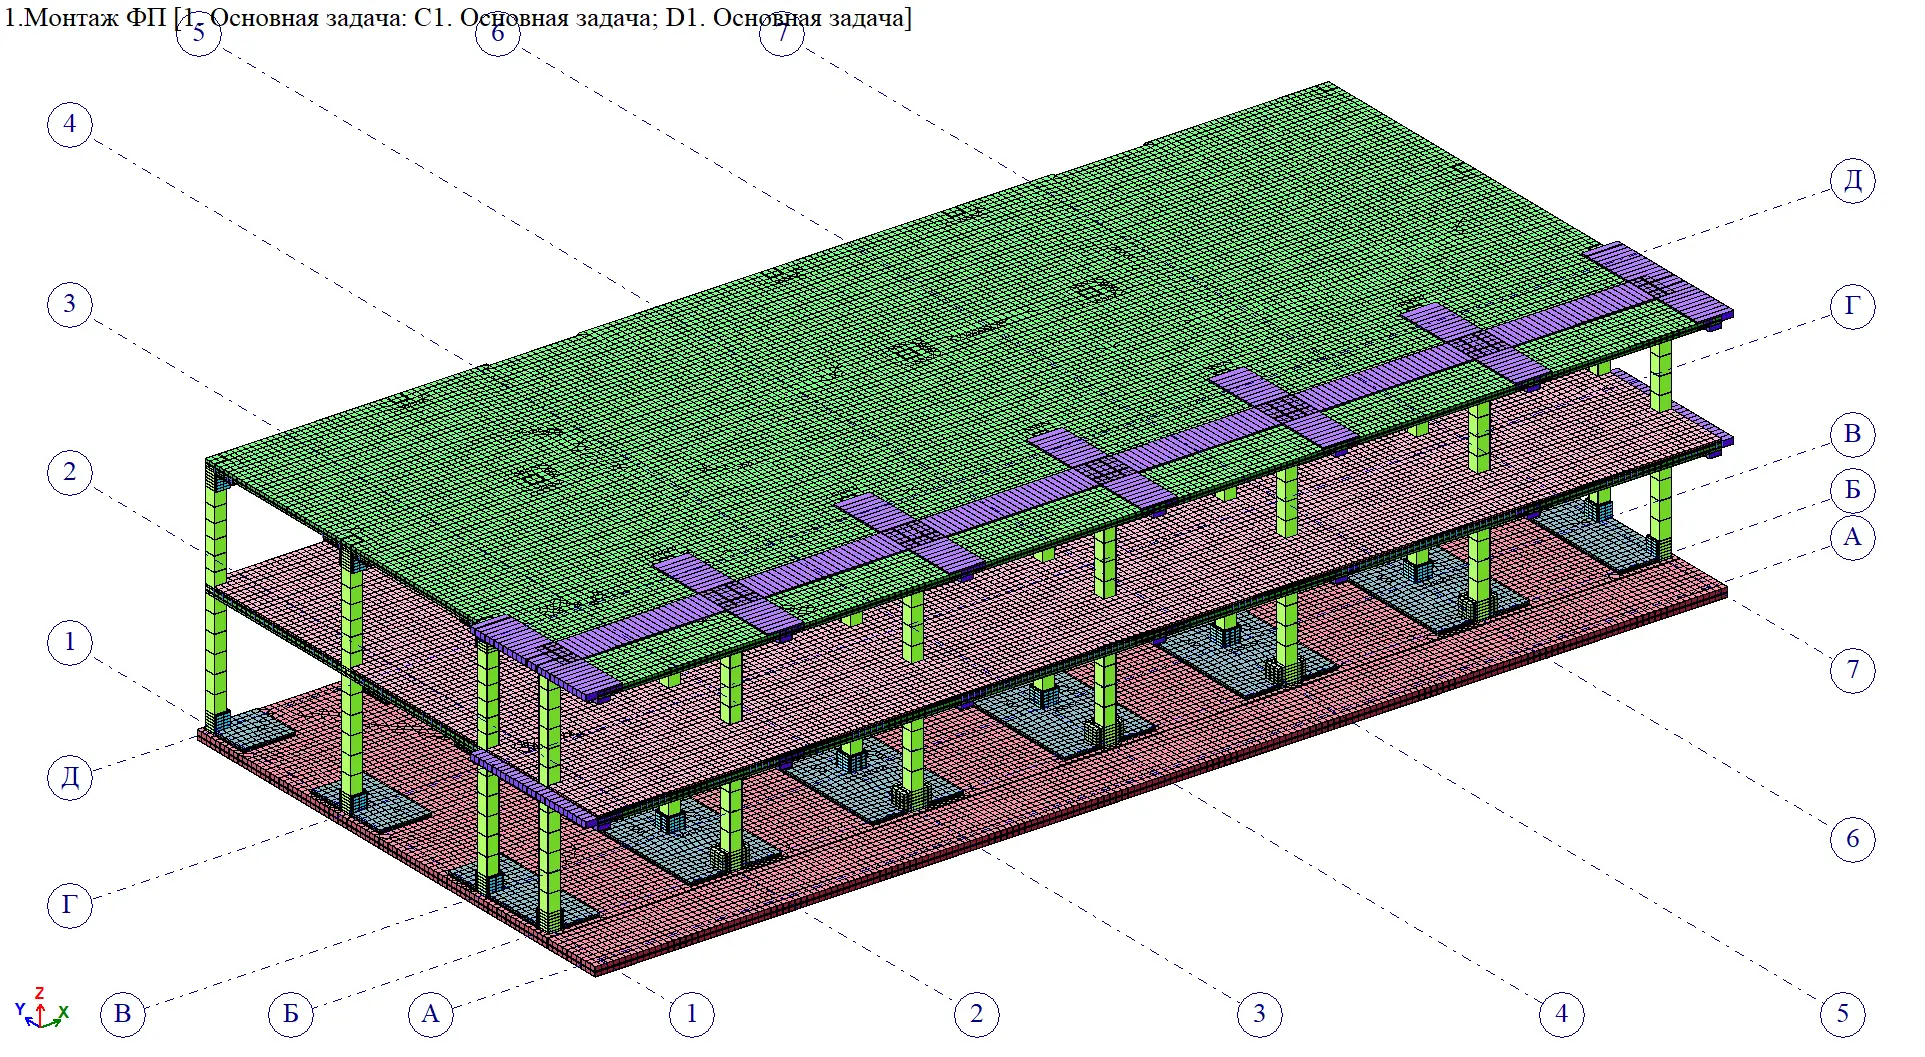Screen dimensions: 1925x1057
Task: Click axis marker В in the bottom row
Action: (123, 1014)
